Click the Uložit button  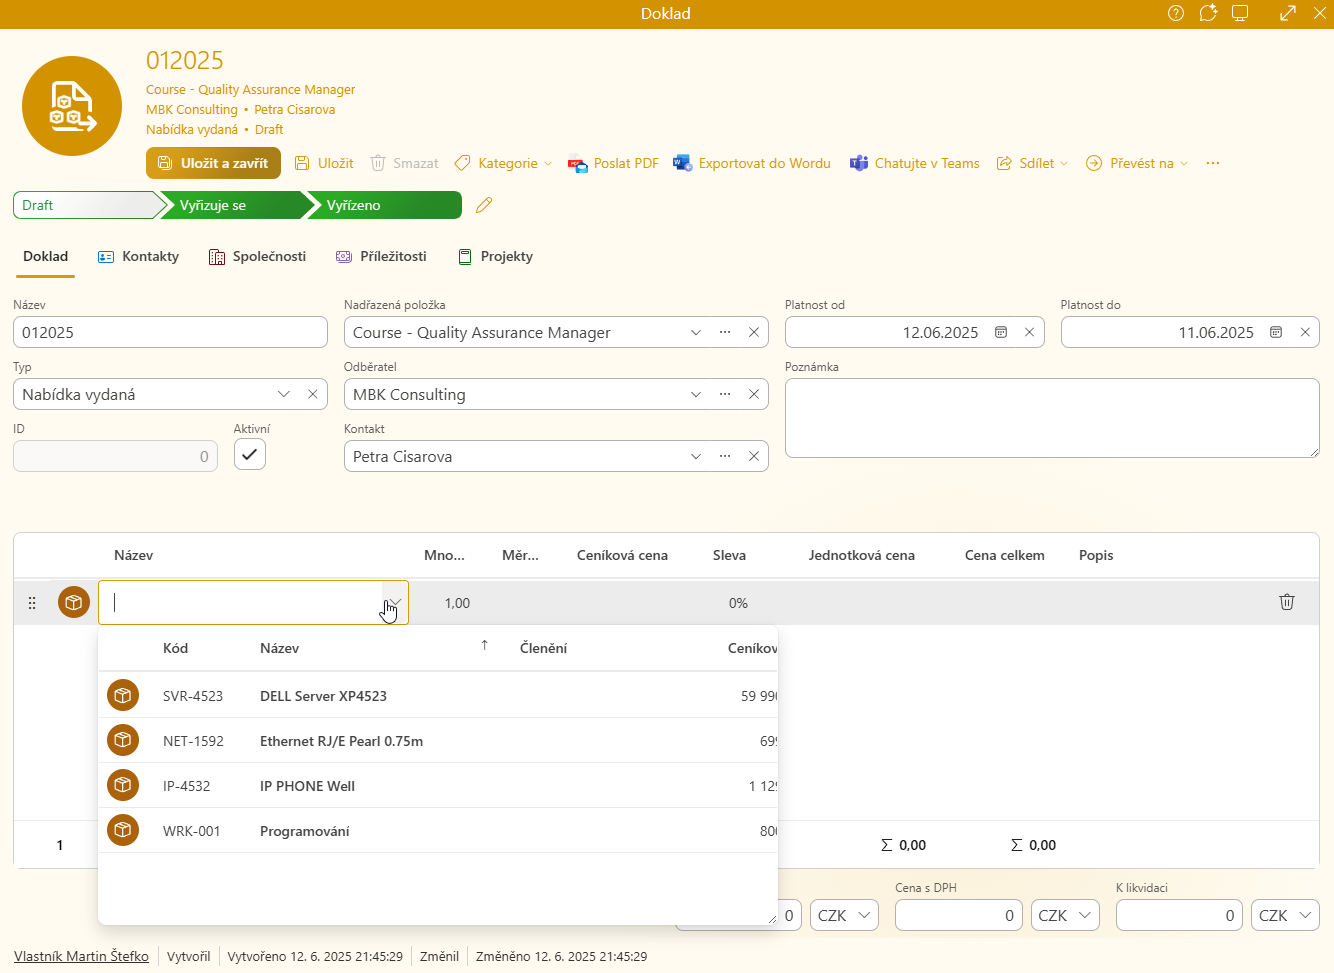pos(324,163)
